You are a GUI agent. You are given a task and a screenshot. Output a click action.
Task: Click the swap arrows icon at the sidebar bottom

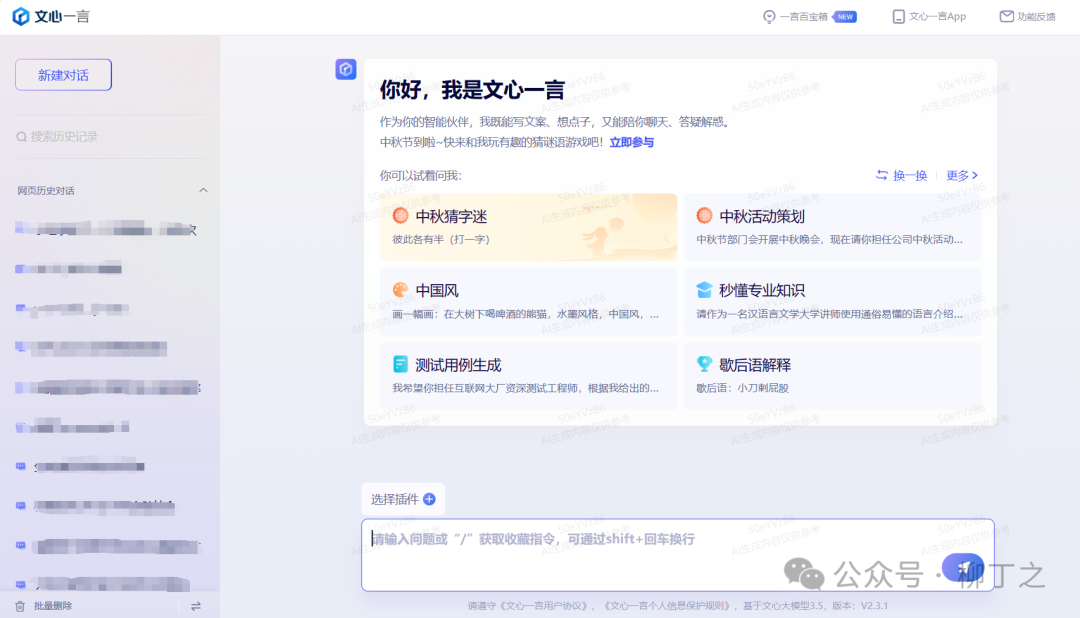tap(196, 606)
